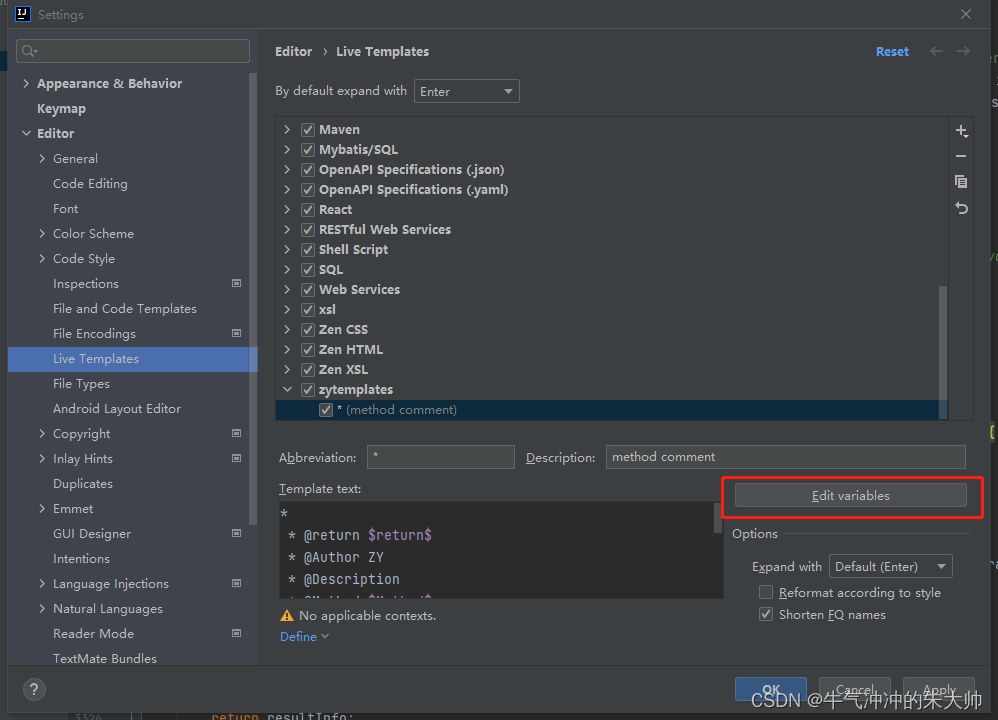
Task: Click project-level icon beside File Encodings
Action: [x=236, y=333]
